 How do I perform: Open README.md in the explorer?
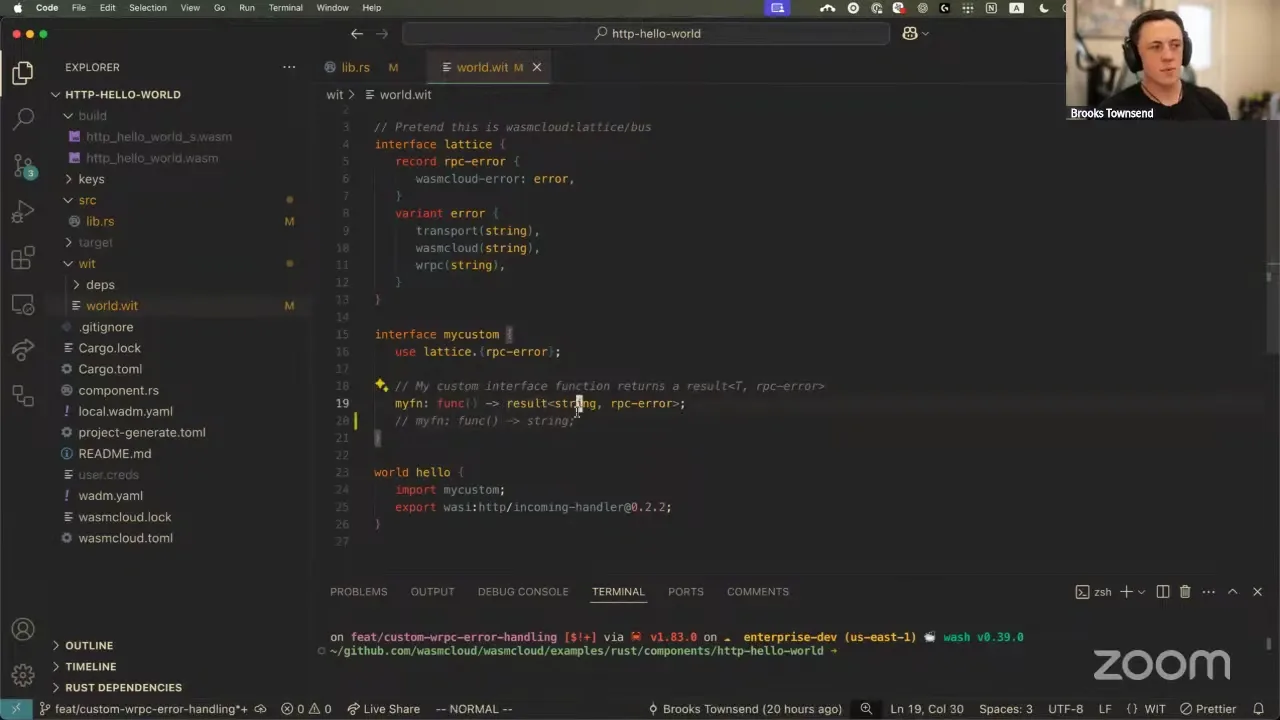pos(115,454)
